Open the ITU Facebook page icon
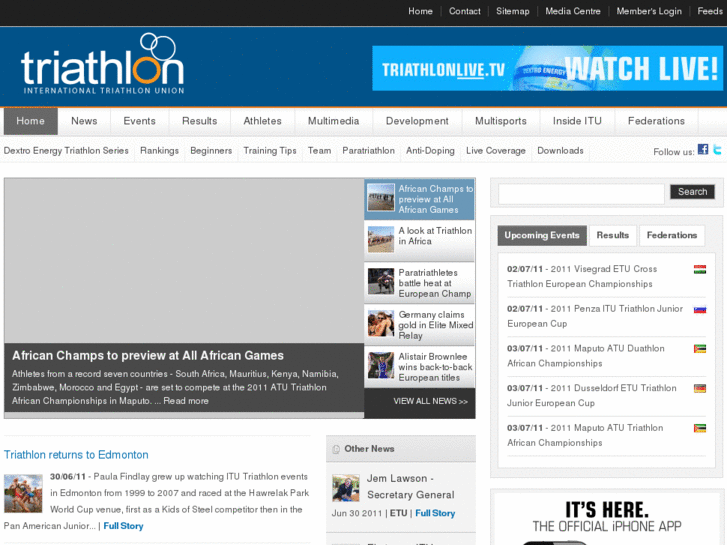727x545 pixels. coord(703,149)
